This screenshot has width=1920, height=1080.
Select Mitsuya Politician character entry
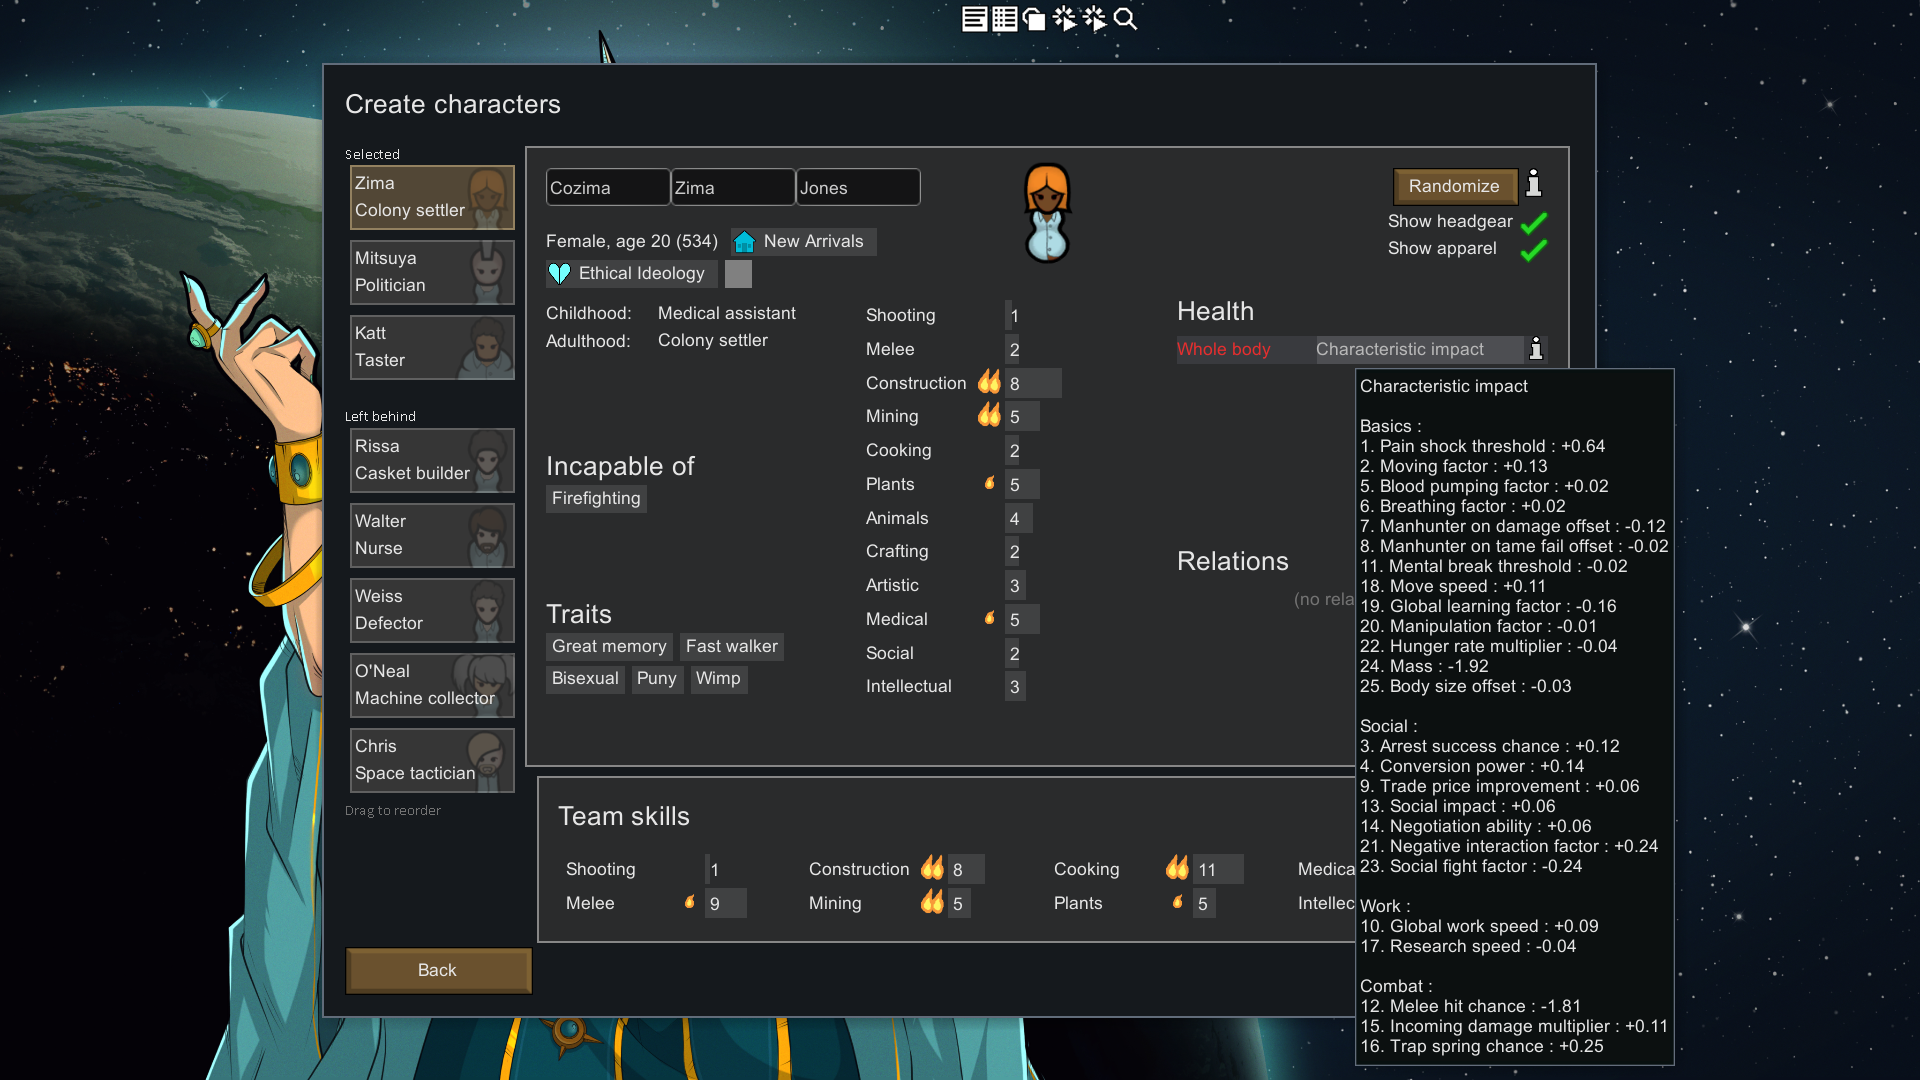[x=432, y=272]
